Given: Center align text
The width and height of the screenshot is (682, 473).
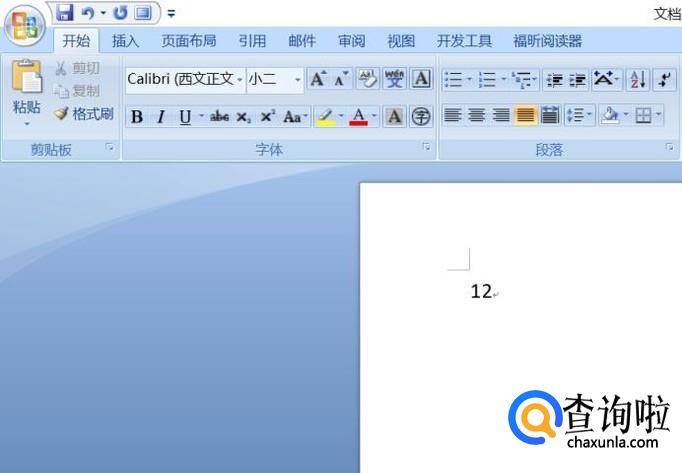Looking at the screenshot, I should point(477,115).
